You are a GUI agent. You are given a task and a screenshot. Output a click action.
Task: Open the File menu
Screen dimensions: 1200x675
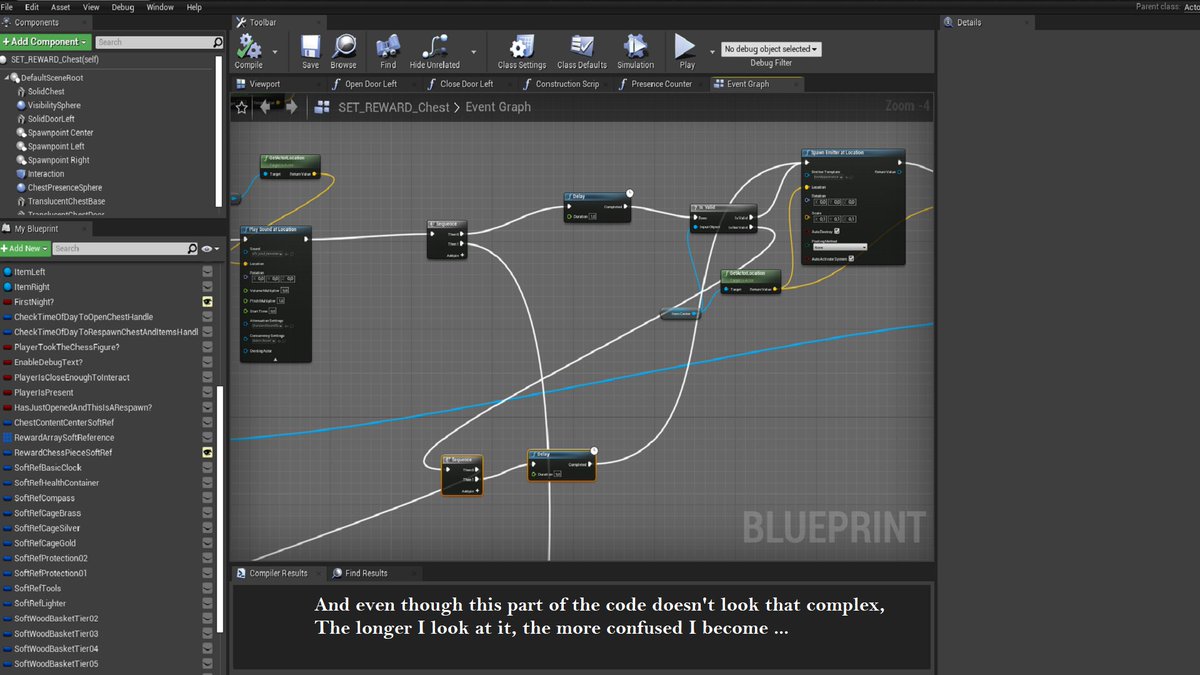point(7,7)
